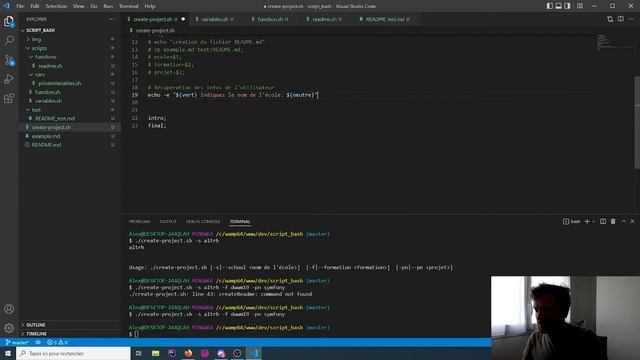Screen dimensions: 640x360
Task: Add a new terminal with plus icon
Action: [587, 221]
